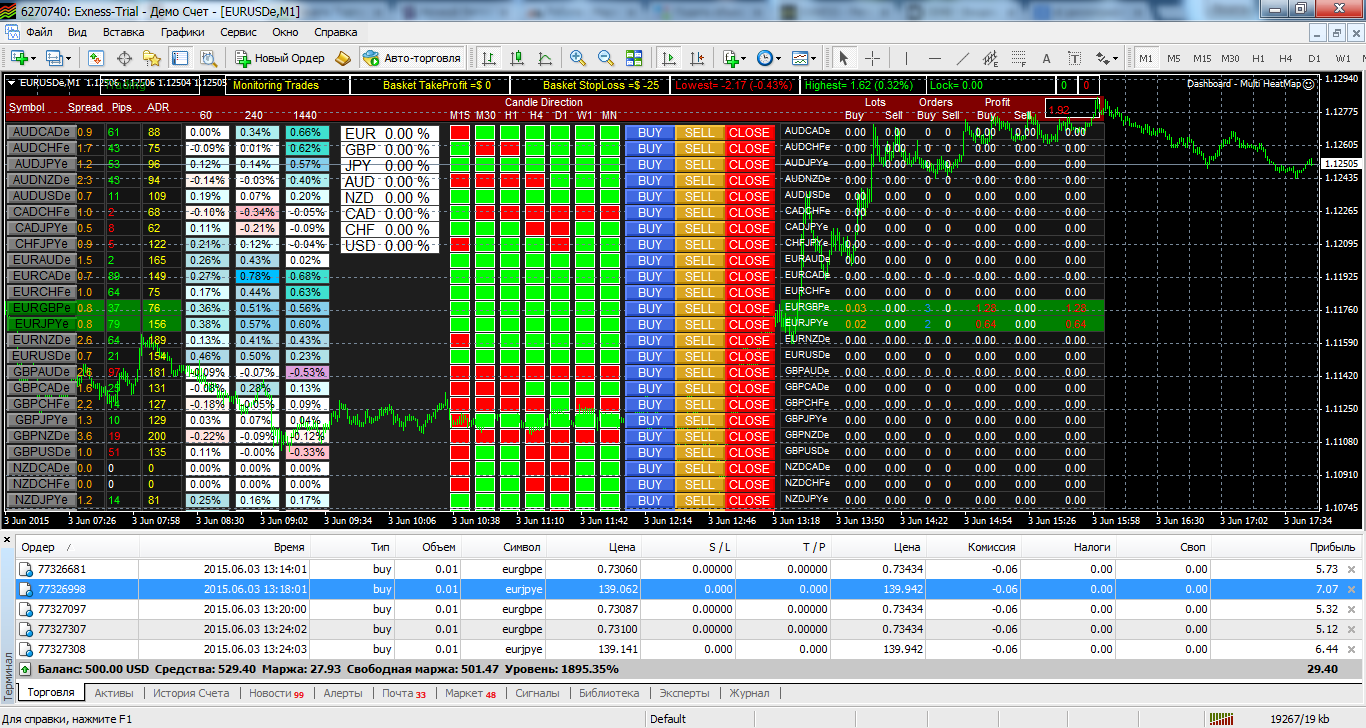Switch chart to candlestick display
Screen dimensions: 1366x728
tap(517, 58)
